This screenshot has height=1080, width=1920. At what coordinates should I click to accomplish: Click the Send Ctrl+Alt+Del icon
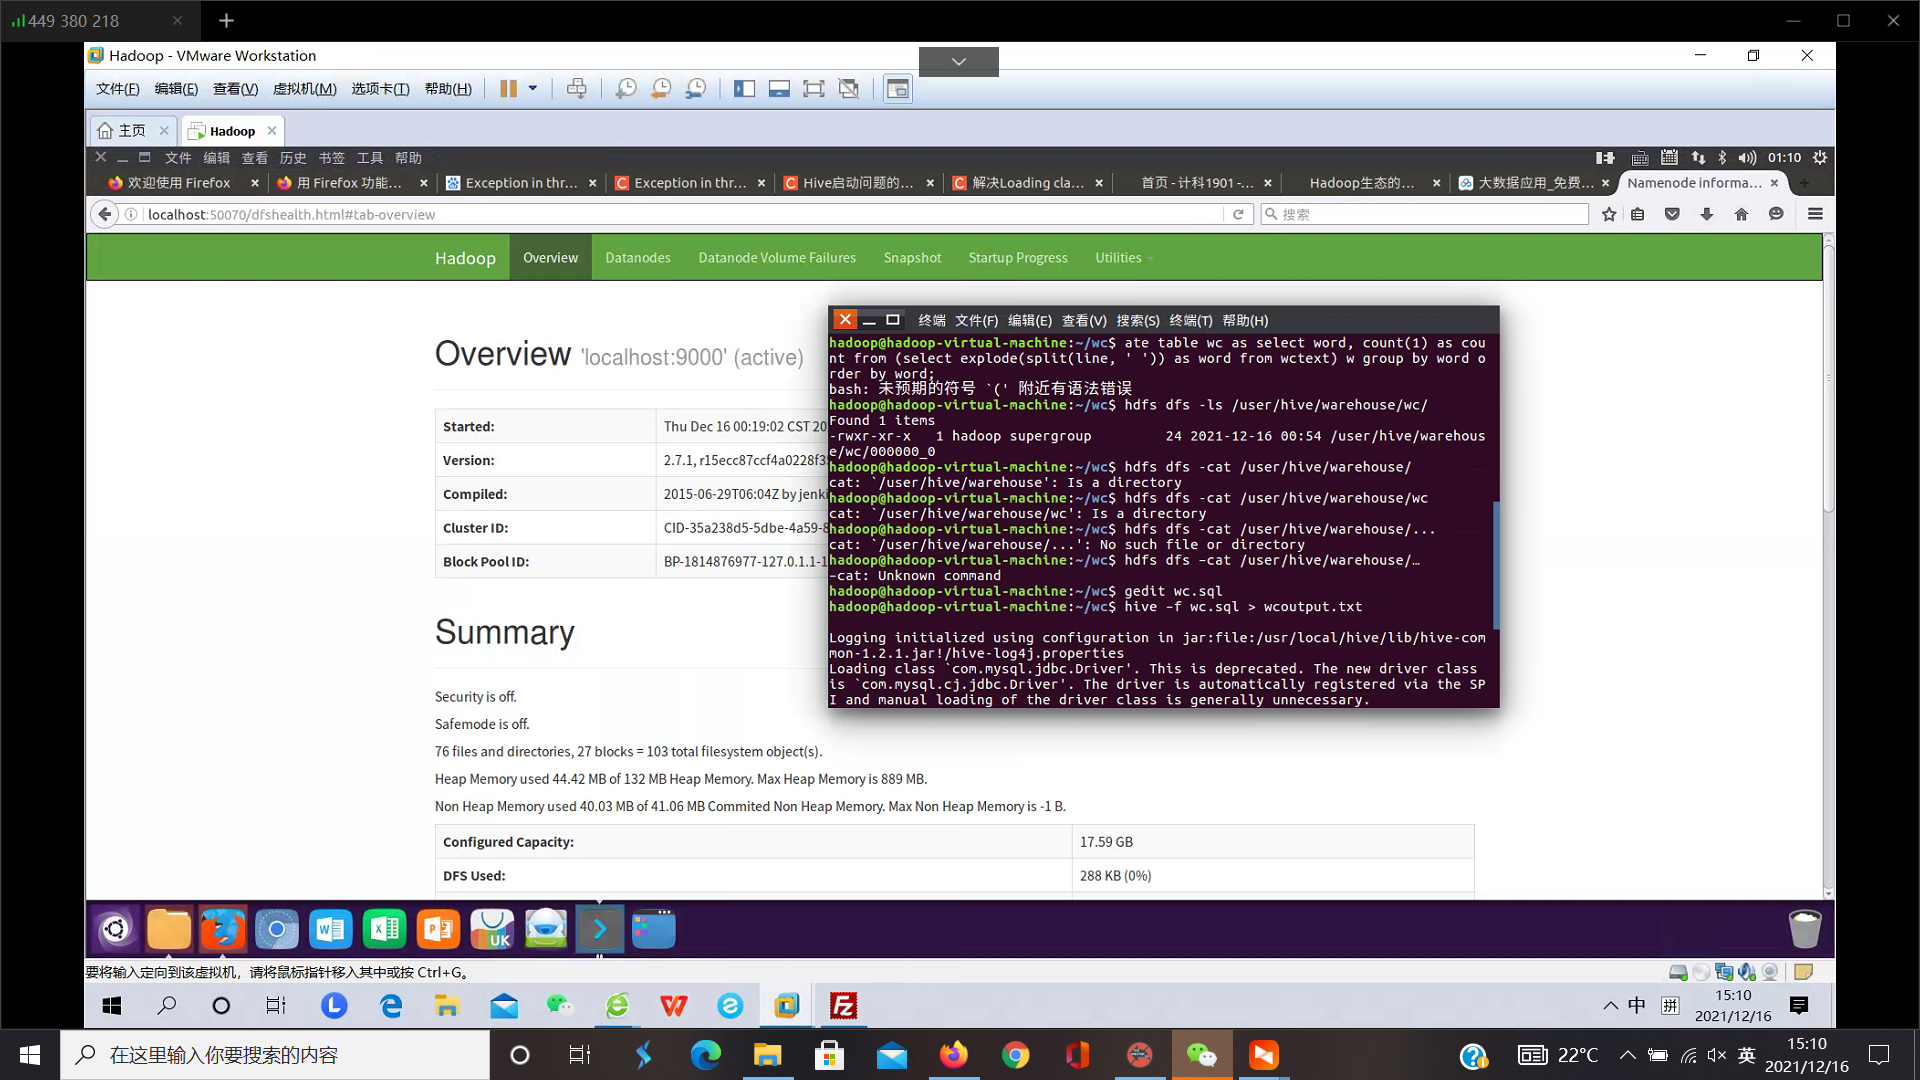(x=577, y=89)
